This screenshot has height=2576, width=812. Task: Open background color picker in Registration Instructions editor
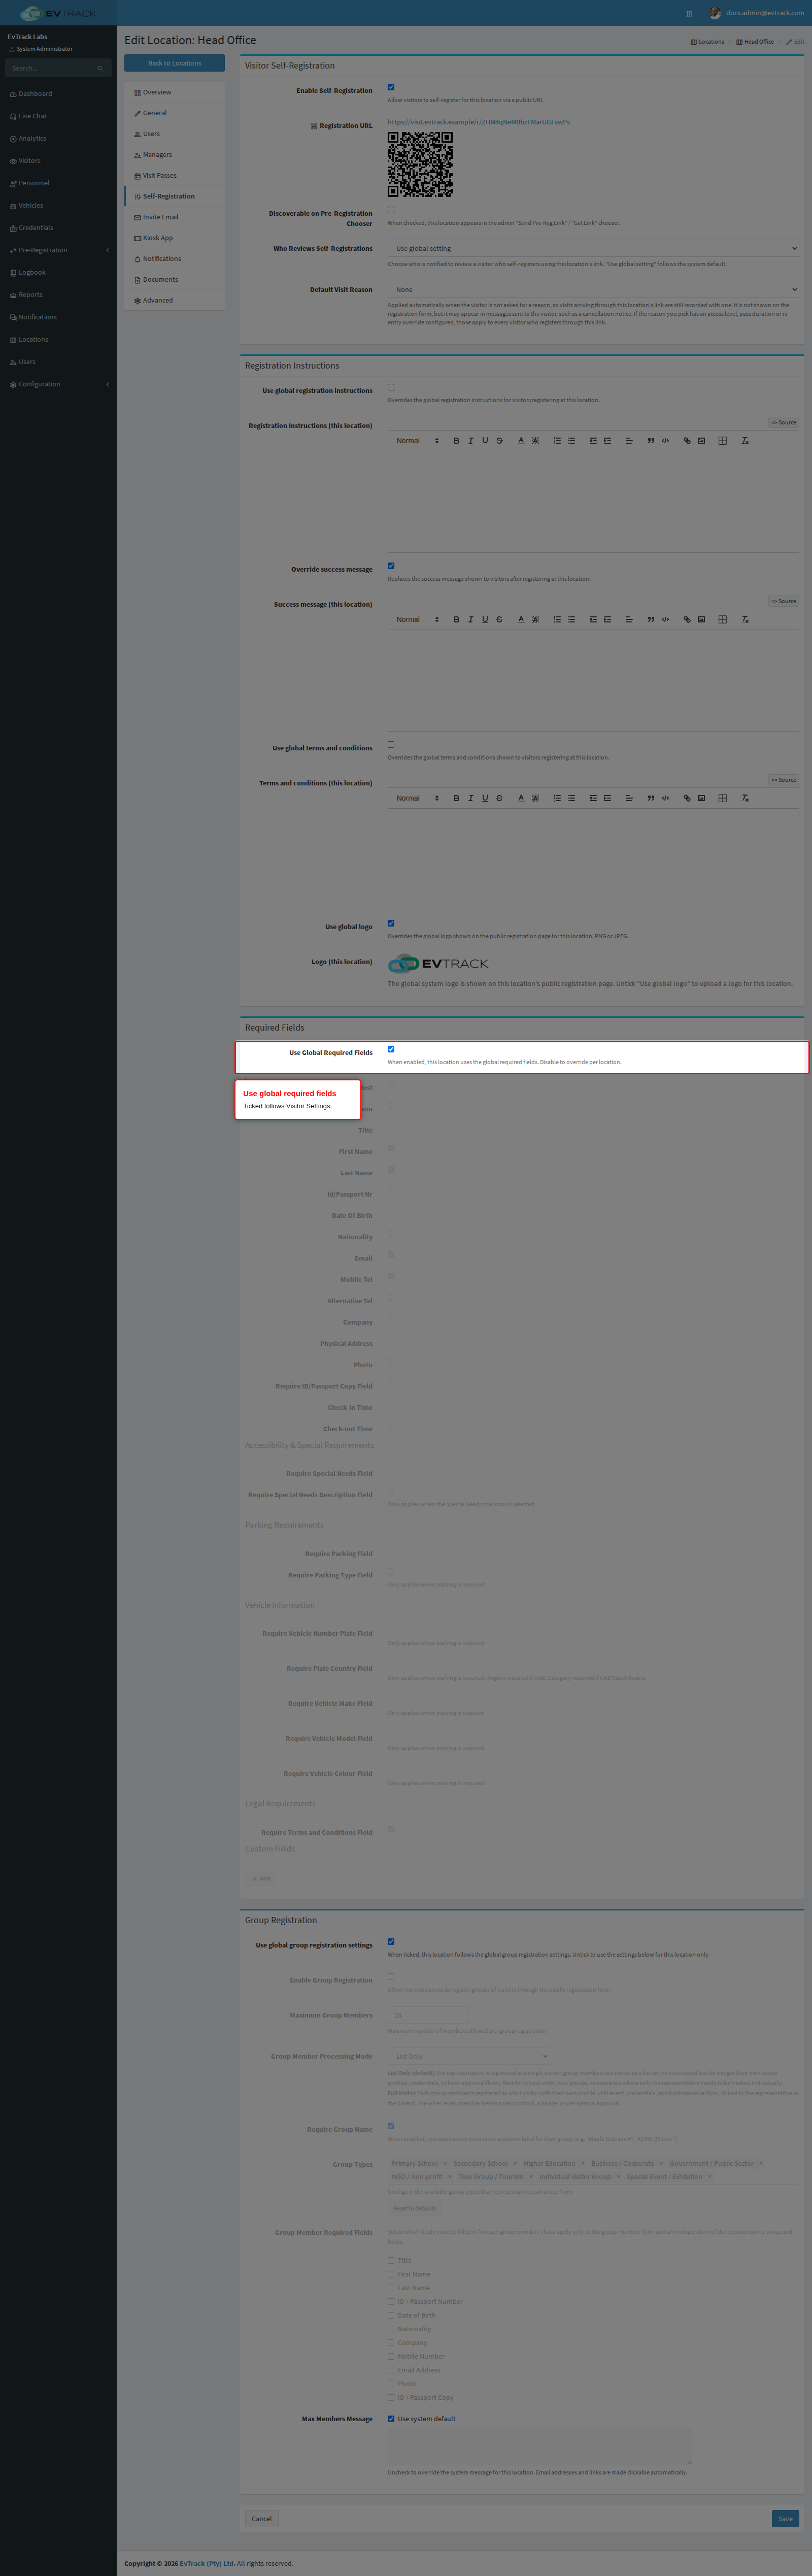pyautogui.click(x=535, y=441)
